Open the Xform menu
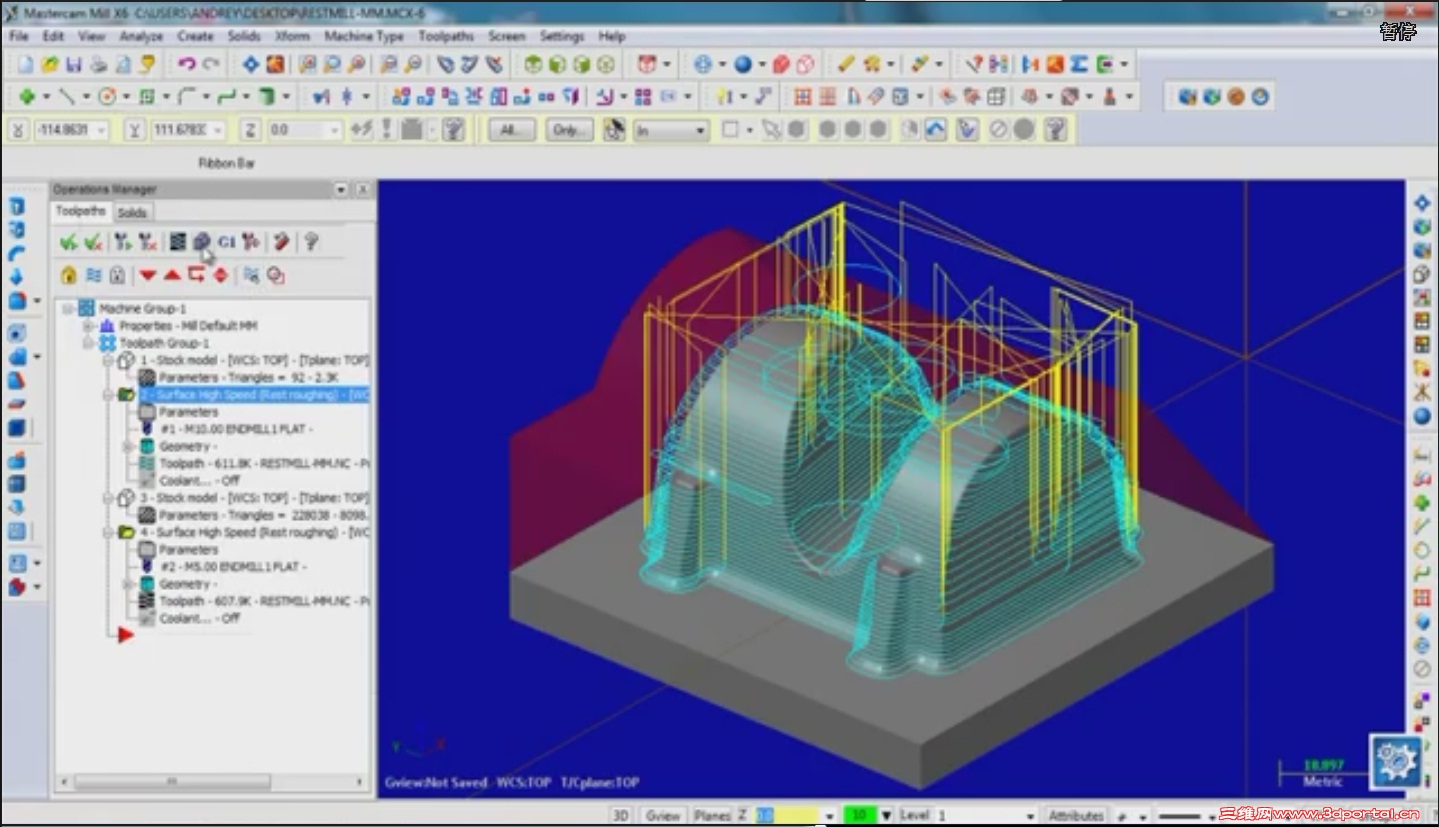The image size is (1439, 827). [293, 36]
